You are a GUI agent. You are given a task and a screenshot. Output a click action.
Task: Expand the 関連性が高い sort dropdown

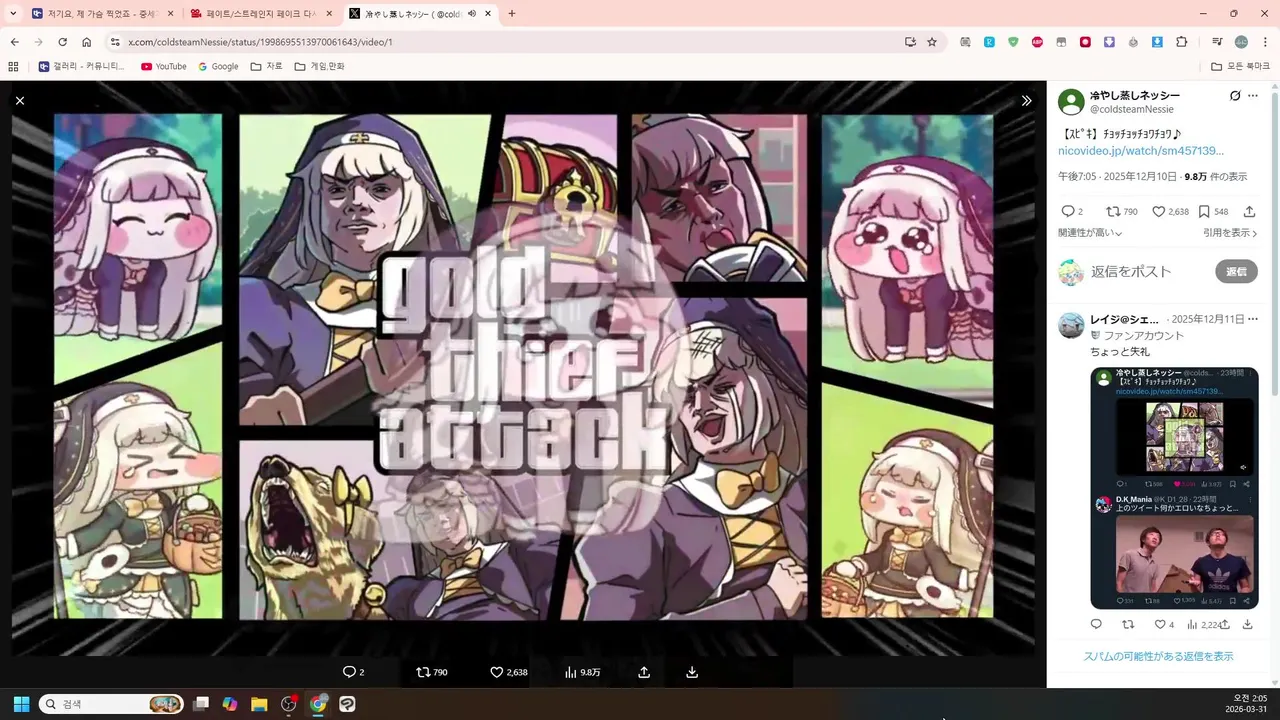[1090, 233]
